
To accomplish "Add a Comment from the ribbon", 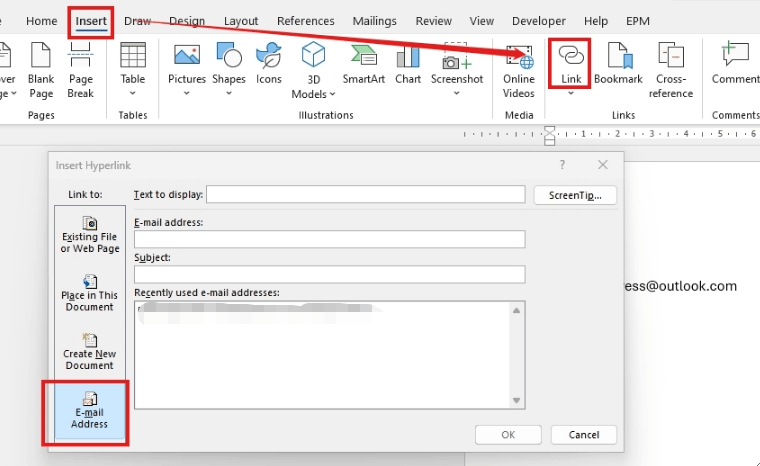I will point(735,63).
